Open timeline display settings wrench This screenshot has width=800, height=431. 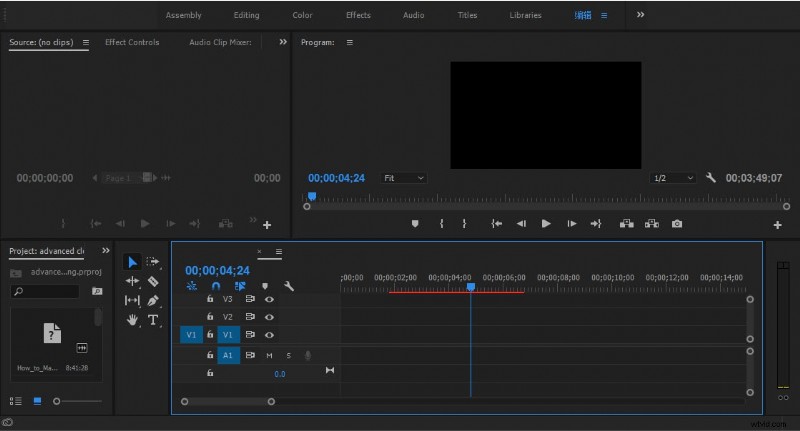pyautogui.click(x=289, y=286)
